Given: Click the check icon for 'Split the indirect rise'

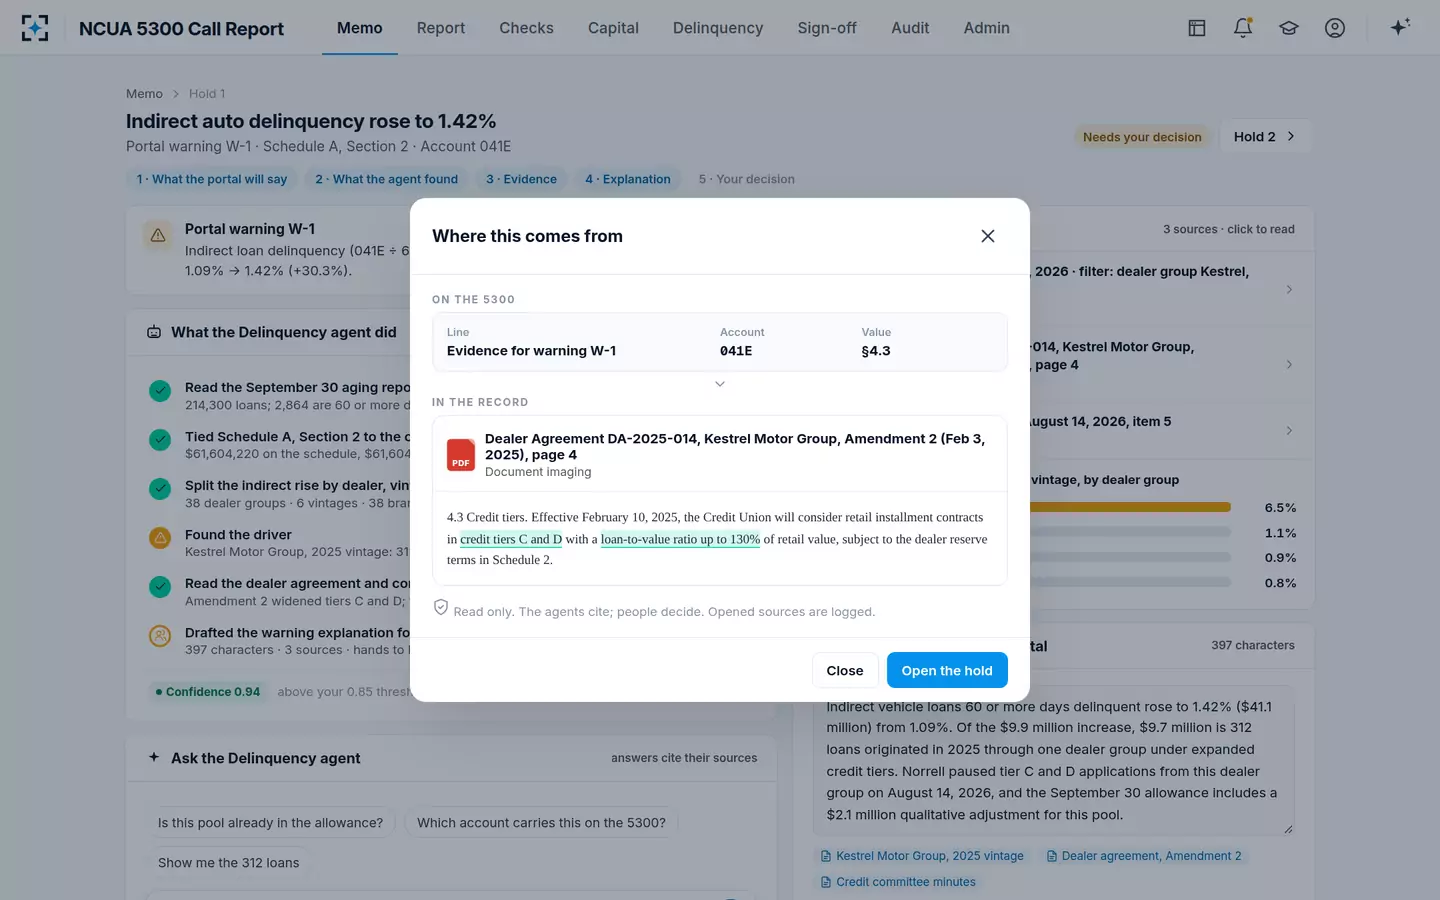Looking at the screenshot, I should pyautogui.click(x=160, y=489).
